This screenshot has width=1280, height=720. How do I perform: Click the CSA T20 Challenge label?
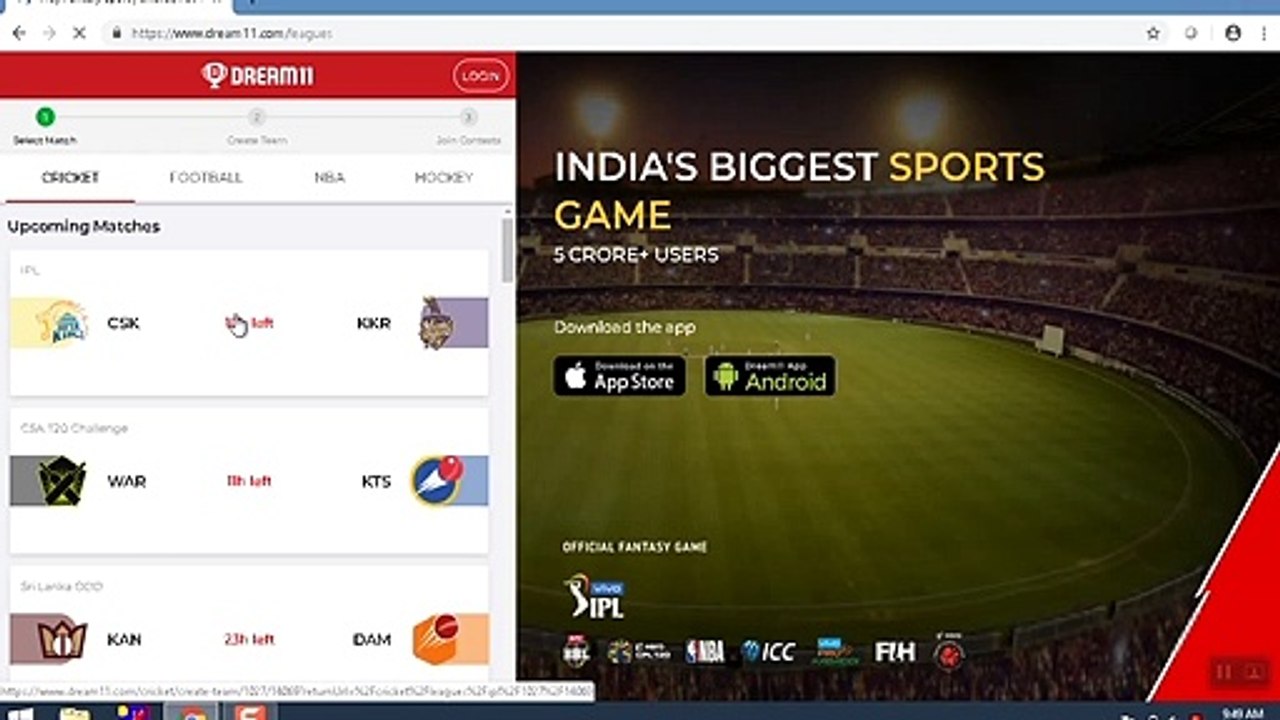[74, 428]
